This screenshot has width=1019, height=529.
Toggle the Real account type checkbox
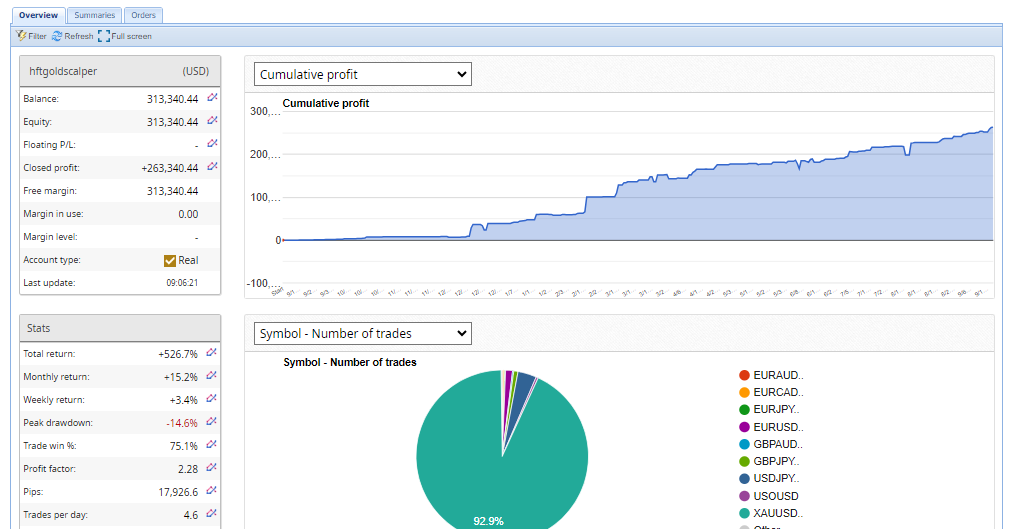click(x=170, y=260)
